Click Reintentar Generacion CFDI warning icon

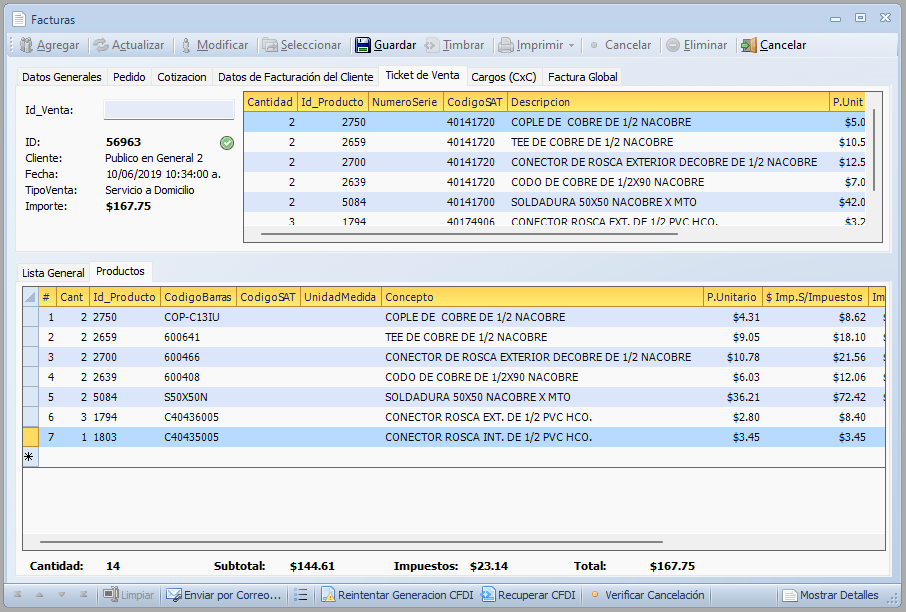point(328,595)
